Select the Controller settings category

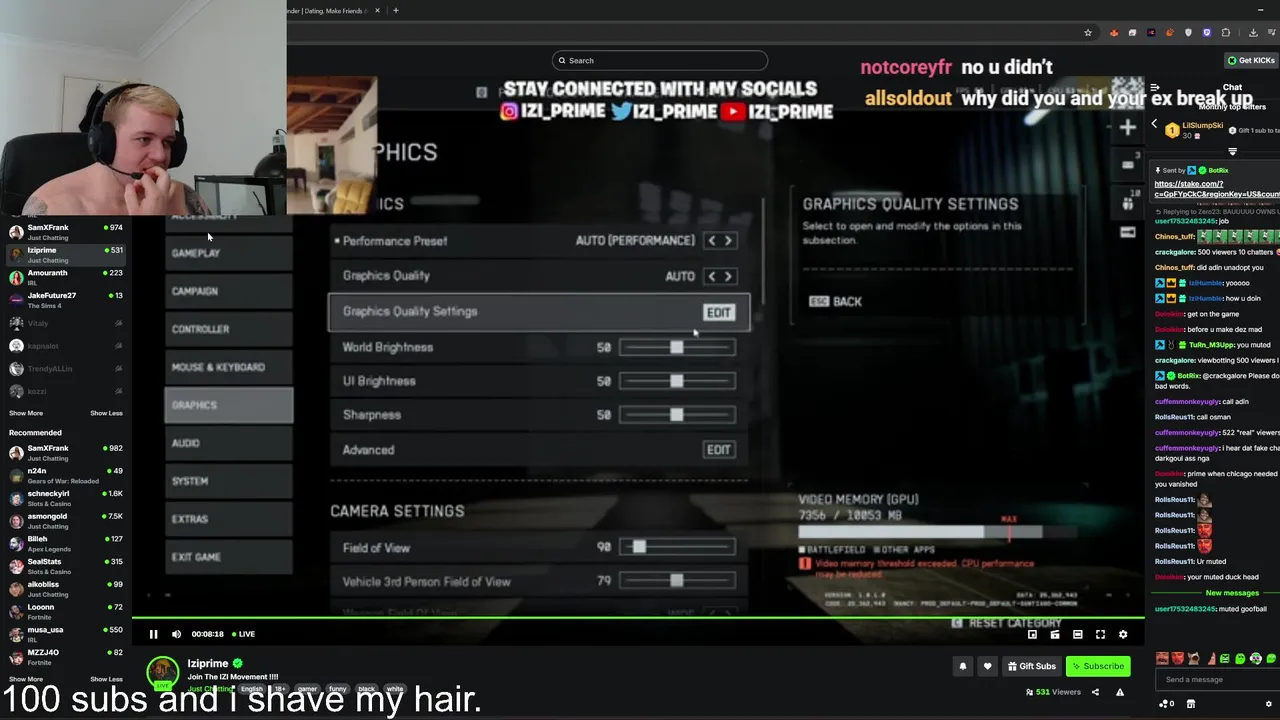[229, 329]
